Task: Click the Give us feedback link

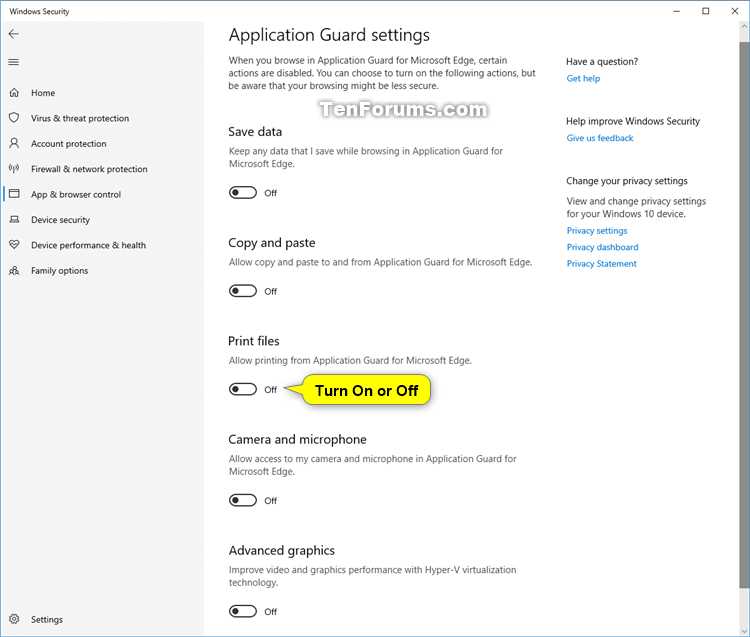Action: coord(600,138)
